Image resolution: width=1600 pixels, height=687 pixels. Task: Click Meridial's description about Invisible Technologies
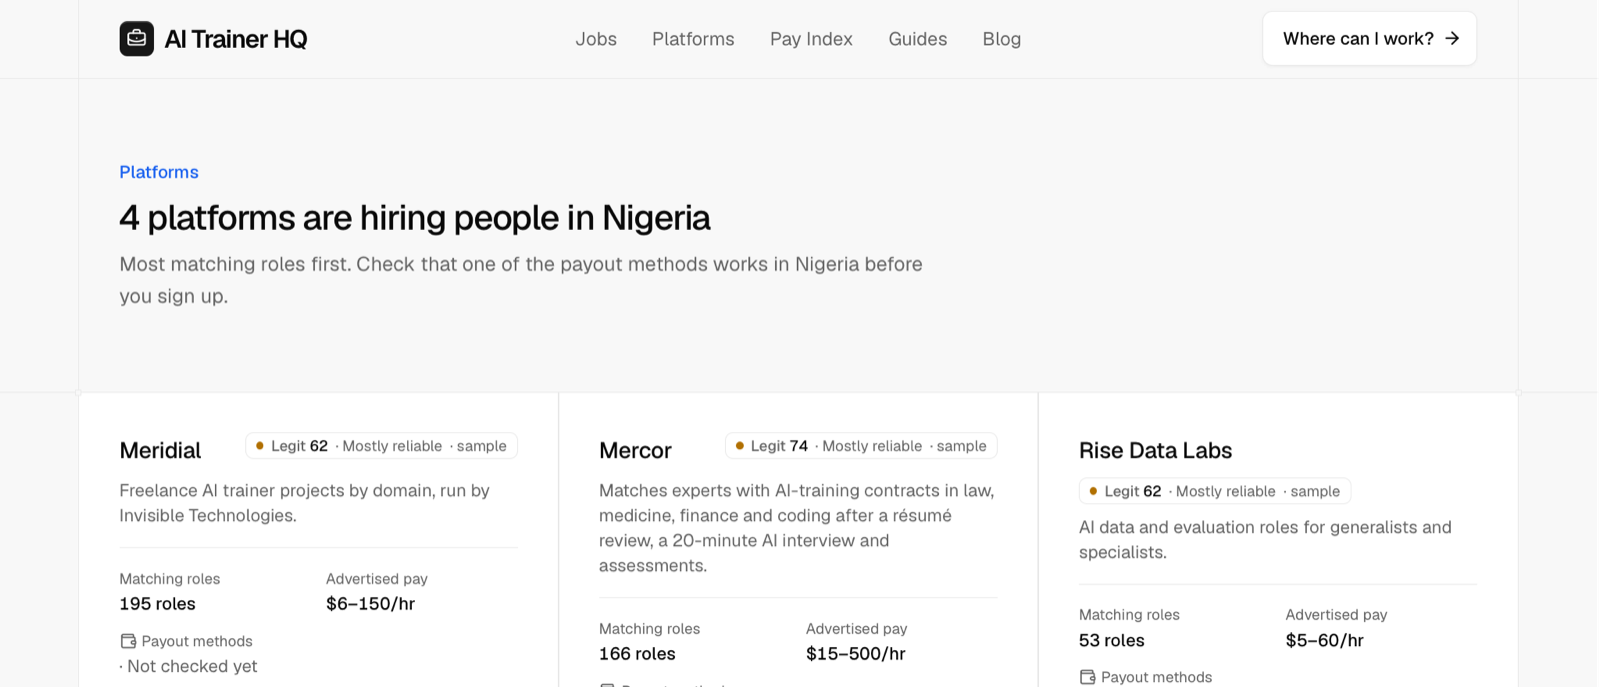(x=305, y=503)
